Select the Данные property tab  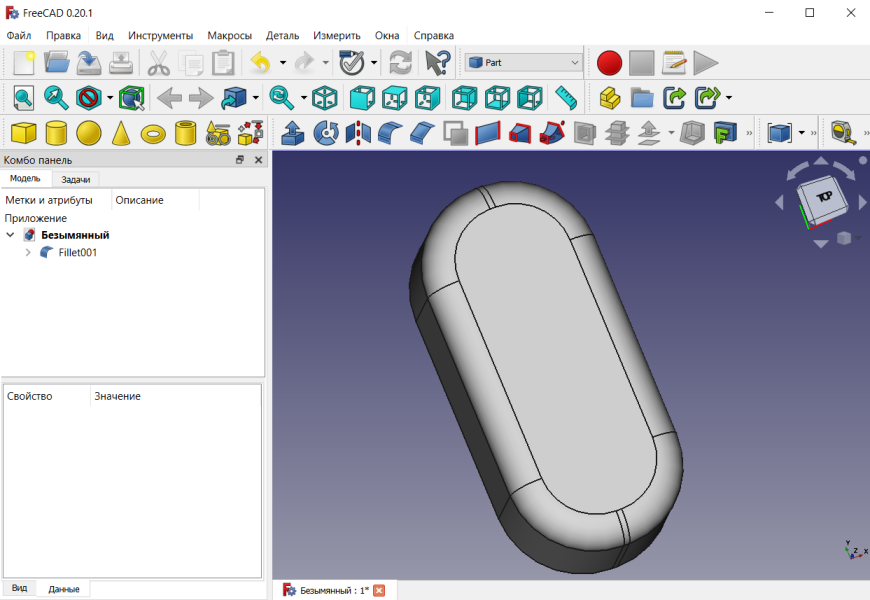(64, 589)
